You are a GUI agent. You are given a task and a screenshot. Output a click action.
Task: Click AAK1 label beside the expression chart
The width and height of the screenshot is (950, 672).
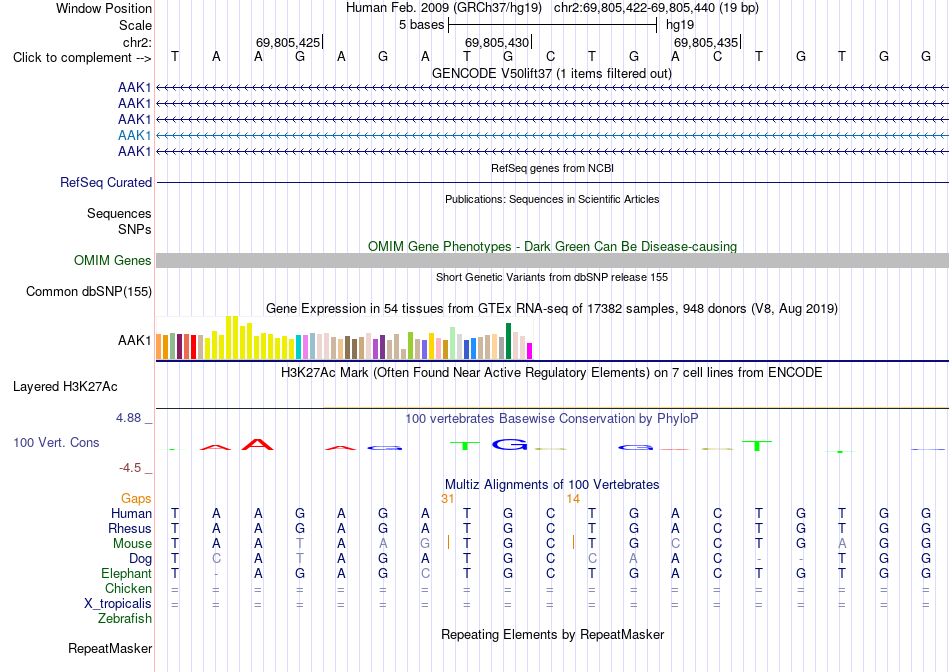coord(135,341)
